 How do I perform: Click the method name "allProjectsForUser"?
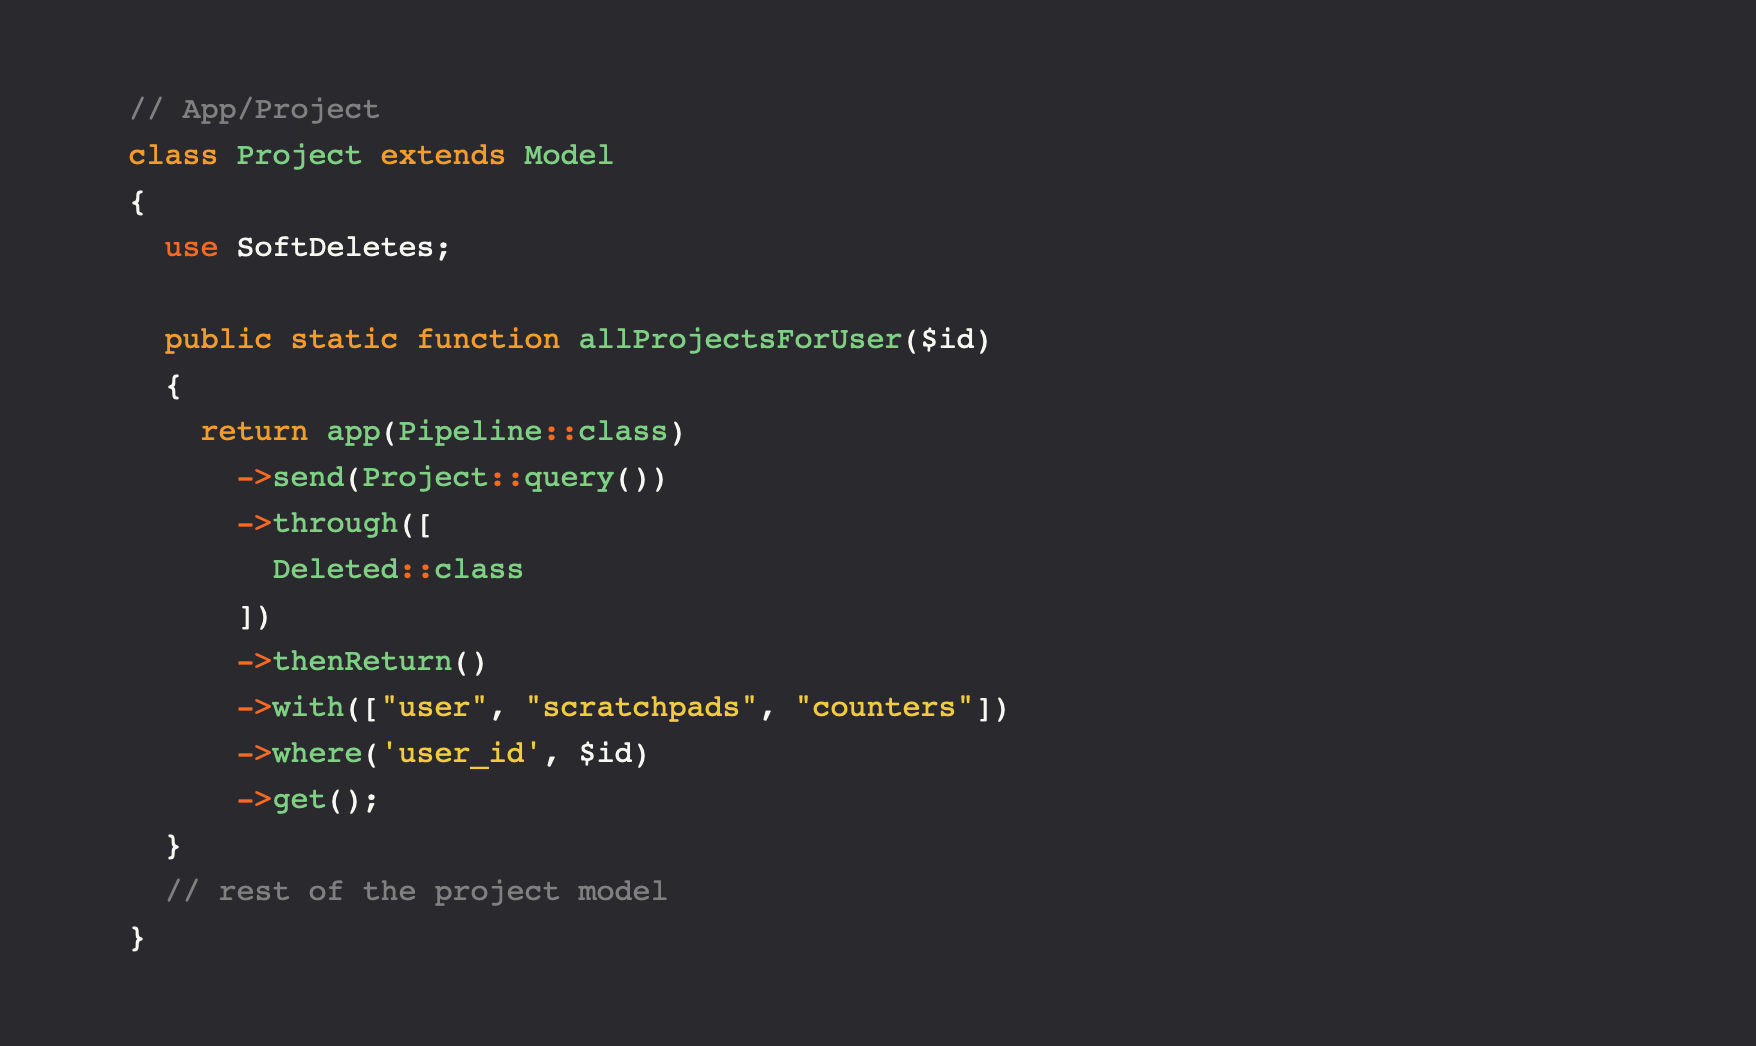coord(740,339)
